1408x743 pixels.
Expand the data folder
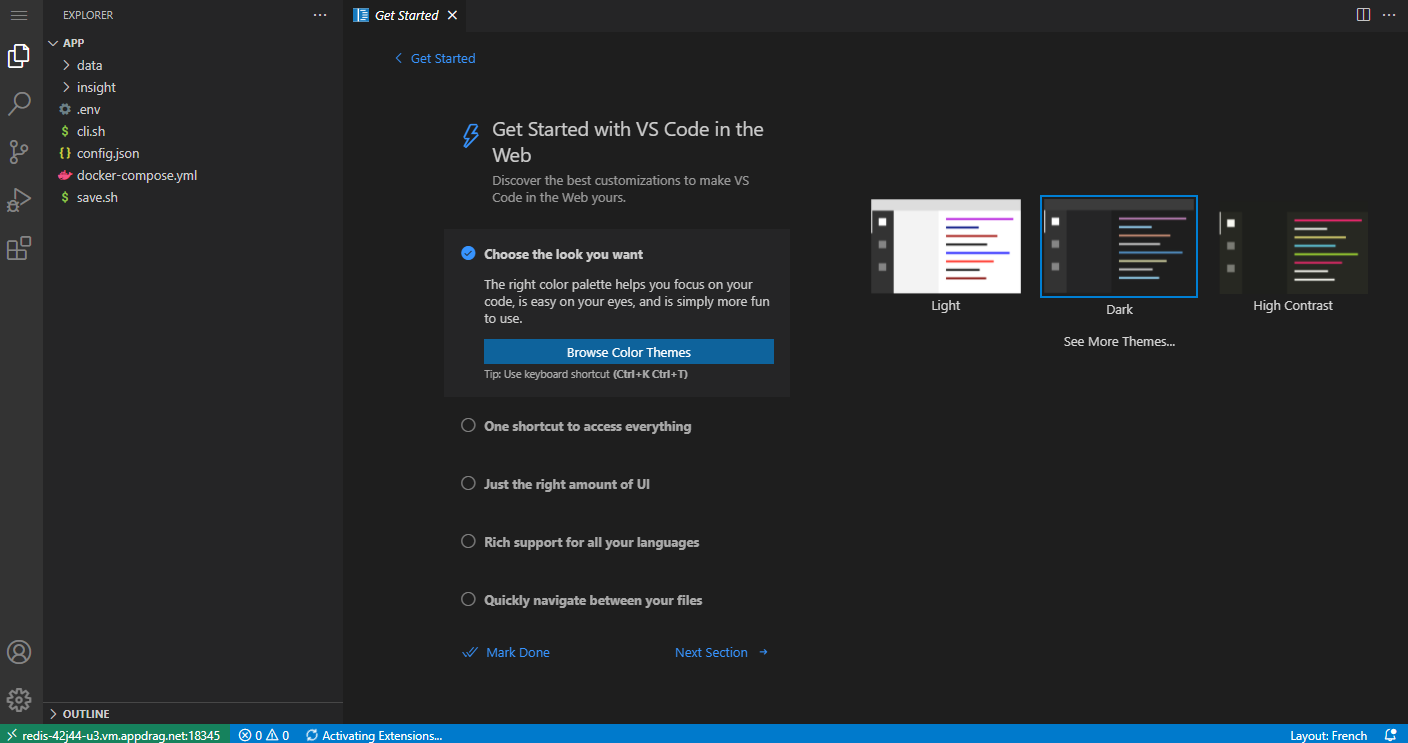click(x=89, y=65)
